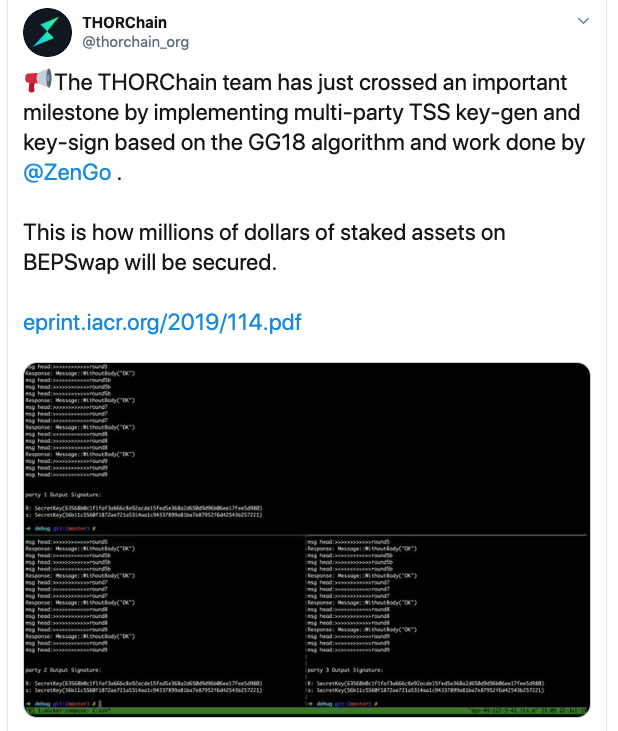Click the docker-compose tmux window tab
Image resolution: width=618 pixels, height=731 pixels.
(58, 711)
